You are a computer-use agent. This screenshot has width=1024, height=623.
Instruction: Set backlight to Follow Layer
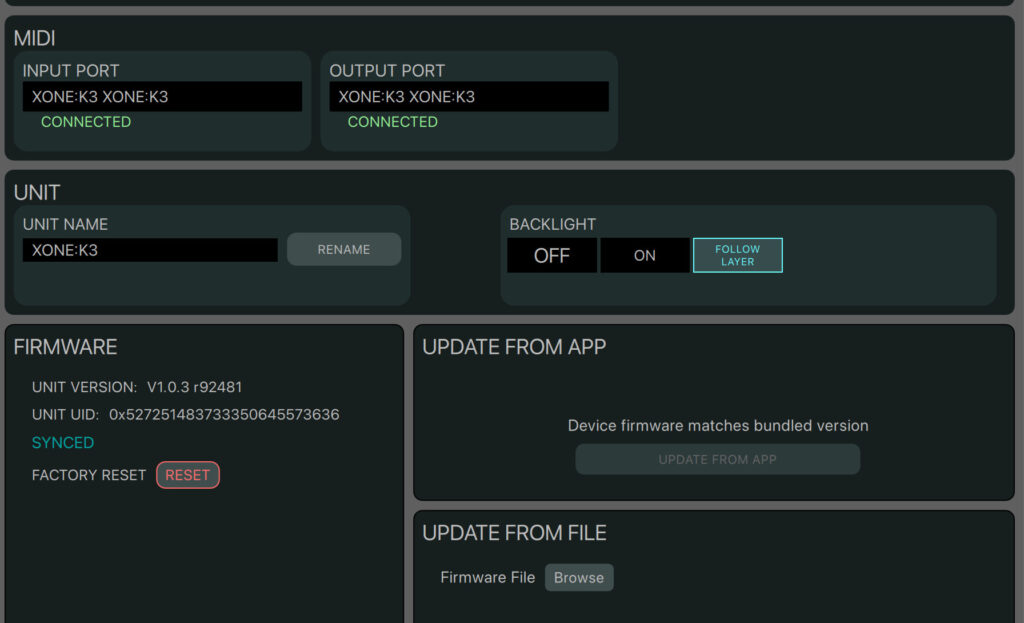[737, 255]
